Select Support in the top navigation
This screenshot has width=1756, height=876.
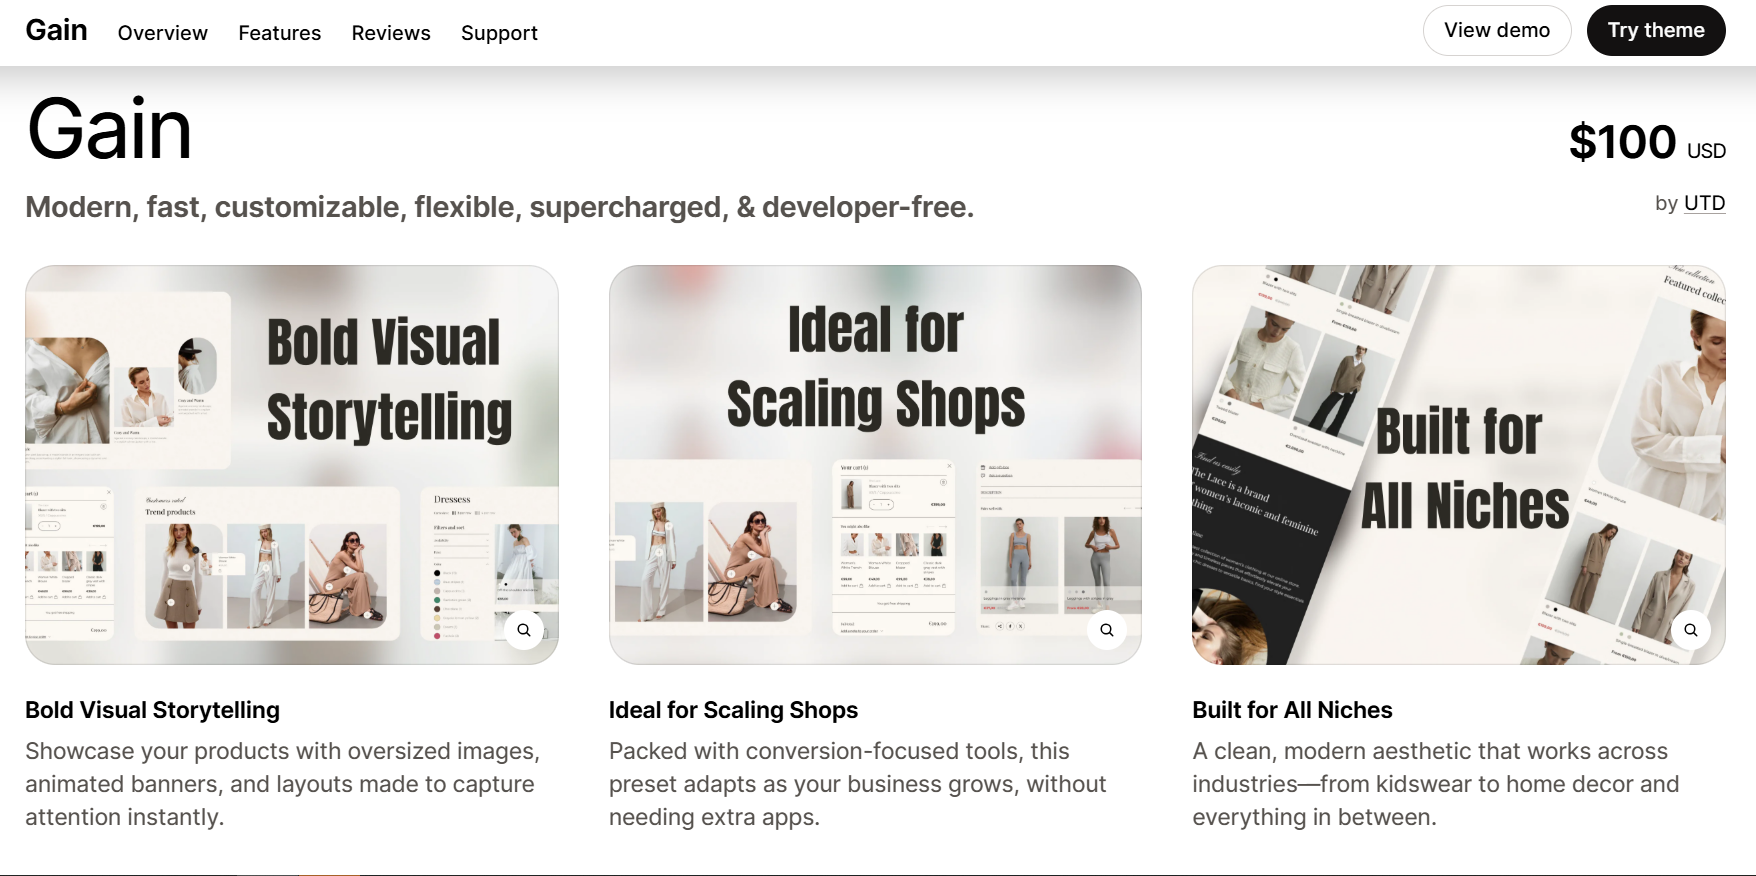(x=499, y=33)
